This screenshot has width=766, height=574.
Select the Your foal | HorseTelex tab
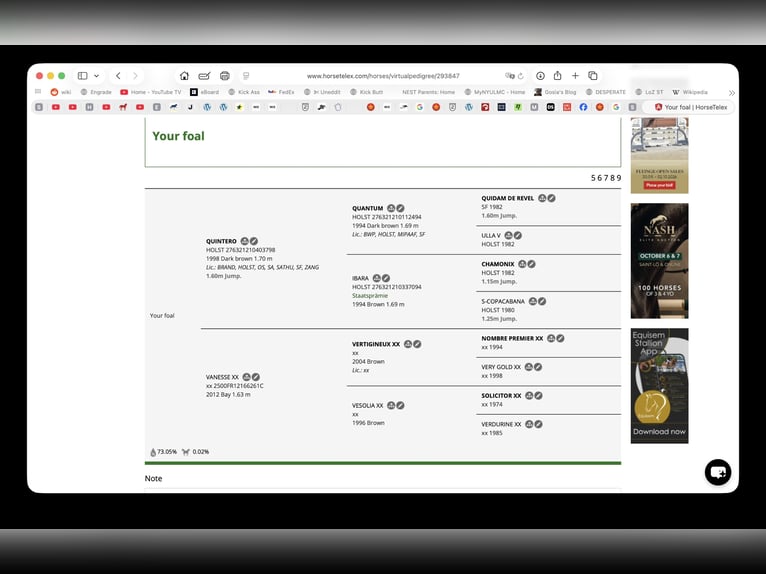click(x=690, y=107)
